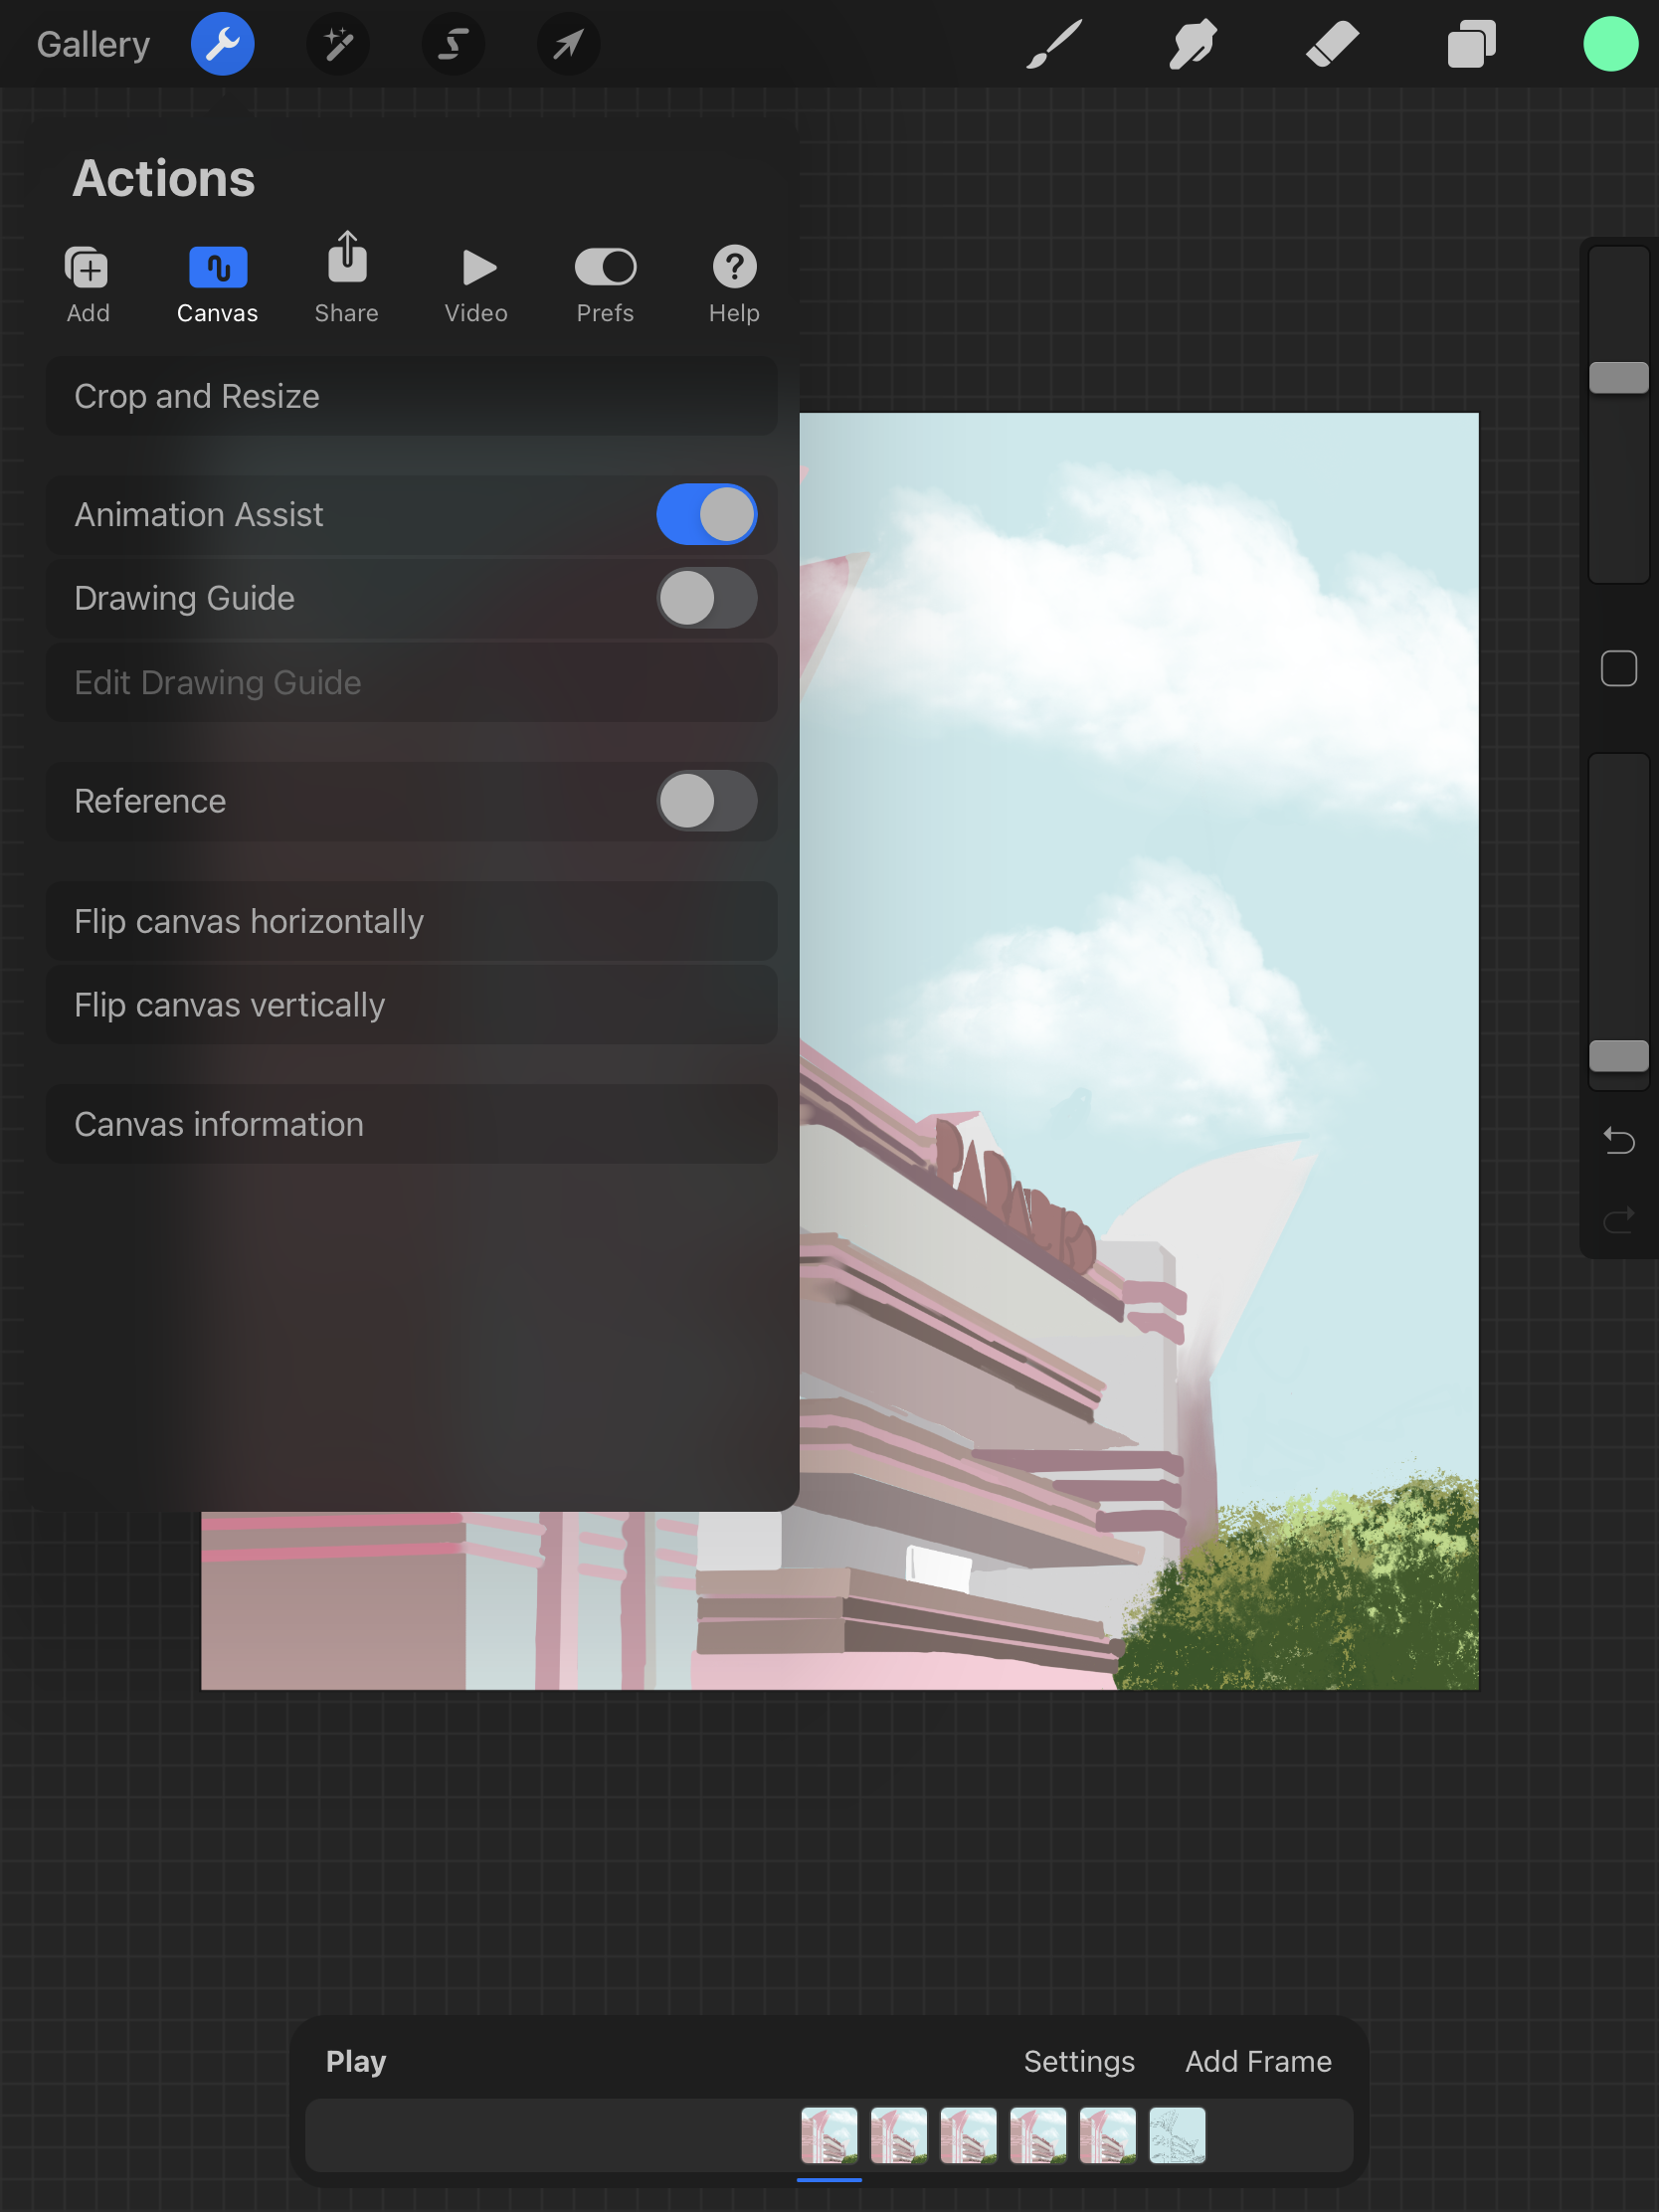1659x2212 pixels.
Task: Select the fifth frame thumbnail
Action: (x=1107, y=2135)
